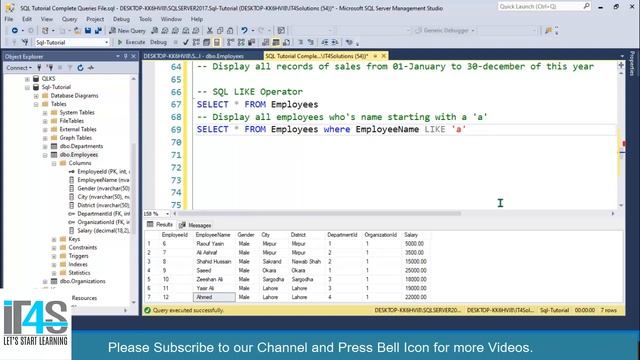Click the Parse query checkmark icon

click(x=186, y=42)
